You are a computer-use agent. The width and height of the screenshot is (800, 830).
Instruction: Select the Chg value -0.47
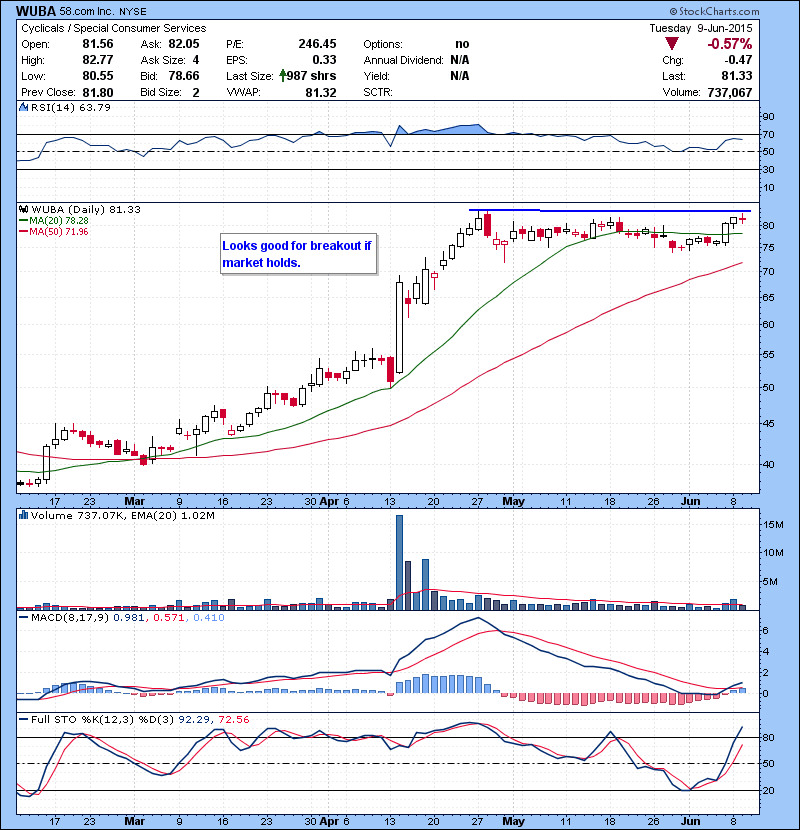738,60
